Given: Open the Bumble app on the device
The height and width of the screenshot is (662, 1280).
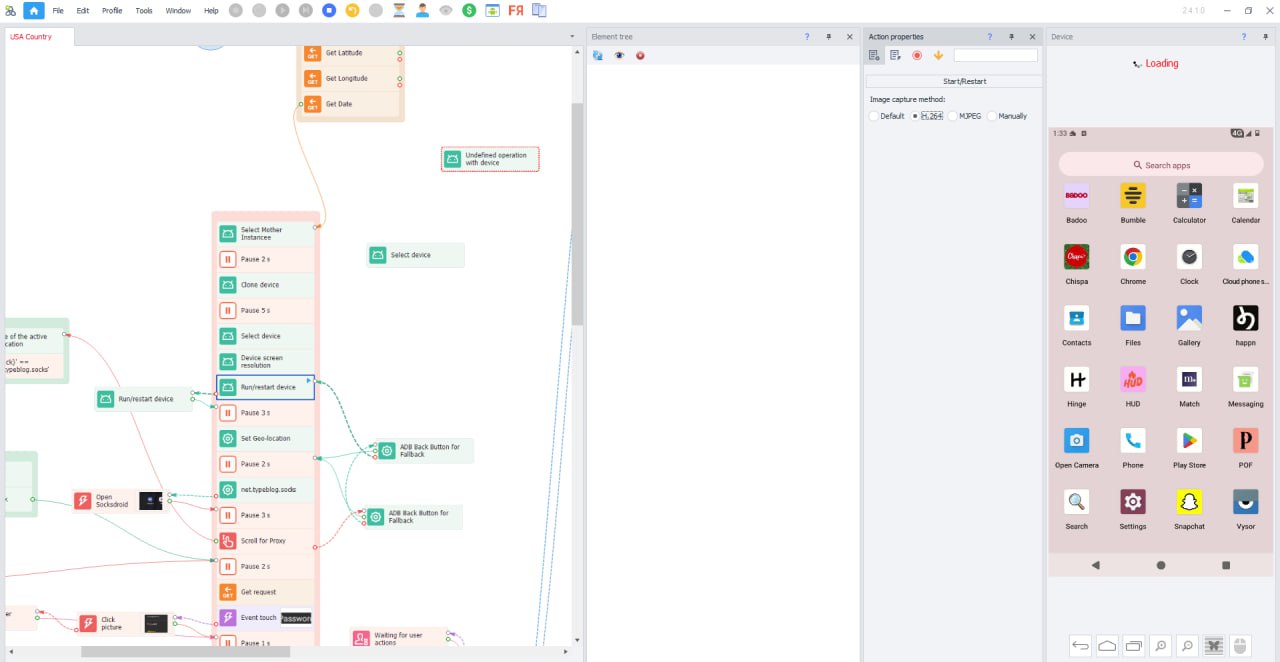Looking at the screenshot, I should 1133,202.
